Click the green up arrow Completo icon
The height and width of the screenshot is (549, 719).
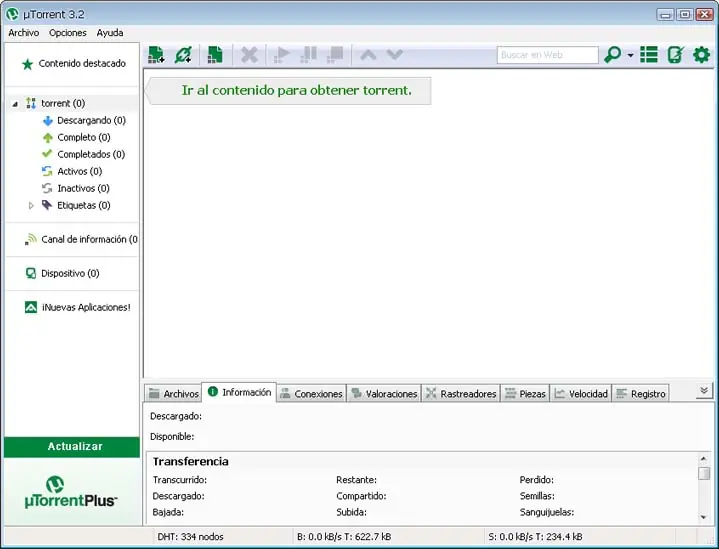coord(48,138)
